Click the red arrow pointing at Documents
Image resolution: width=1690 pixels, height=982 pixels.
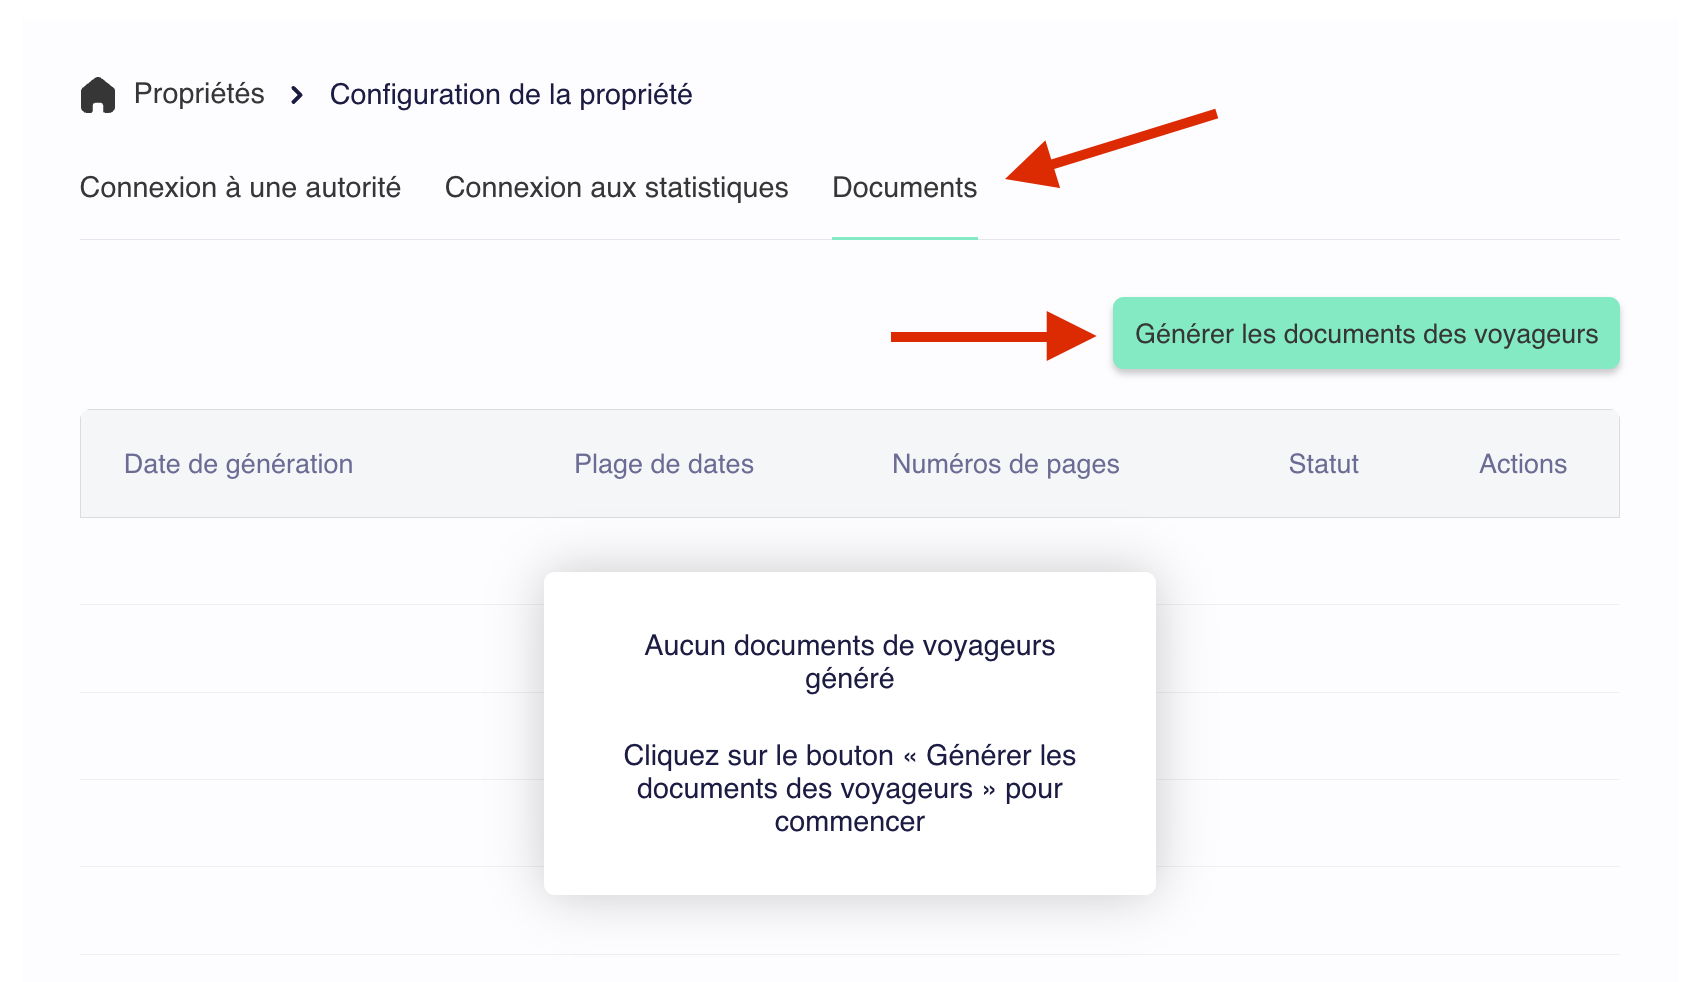(1110, 150)
